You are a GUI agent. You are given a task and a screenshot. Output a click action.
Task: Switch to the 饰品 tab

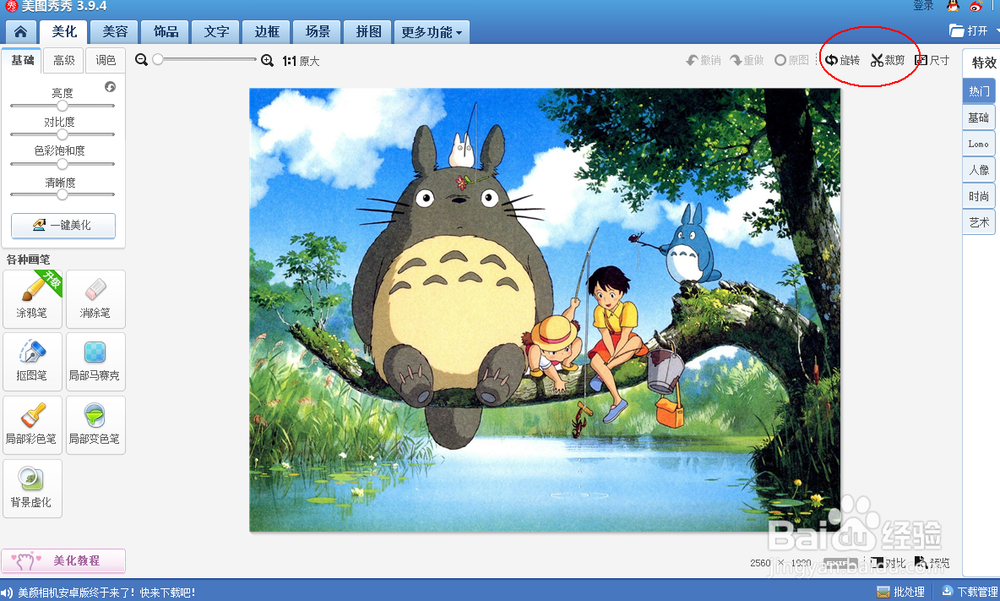pyautogui.click(x=166, y=32)
